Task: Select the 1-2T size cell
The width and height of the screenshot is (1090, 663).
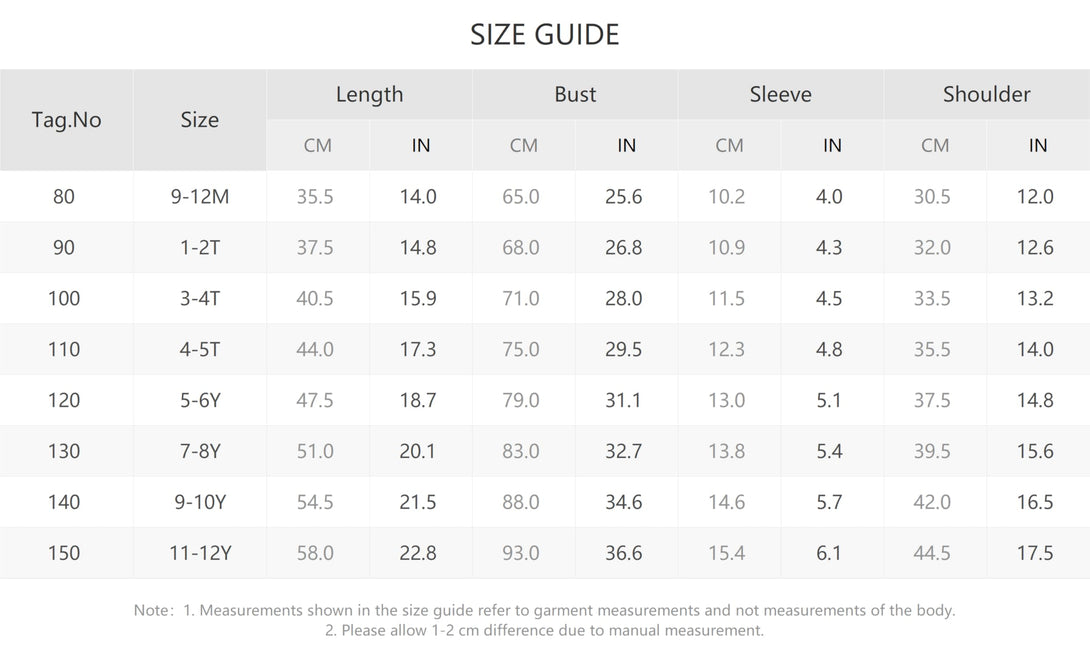Action: (x=200, y=247)
